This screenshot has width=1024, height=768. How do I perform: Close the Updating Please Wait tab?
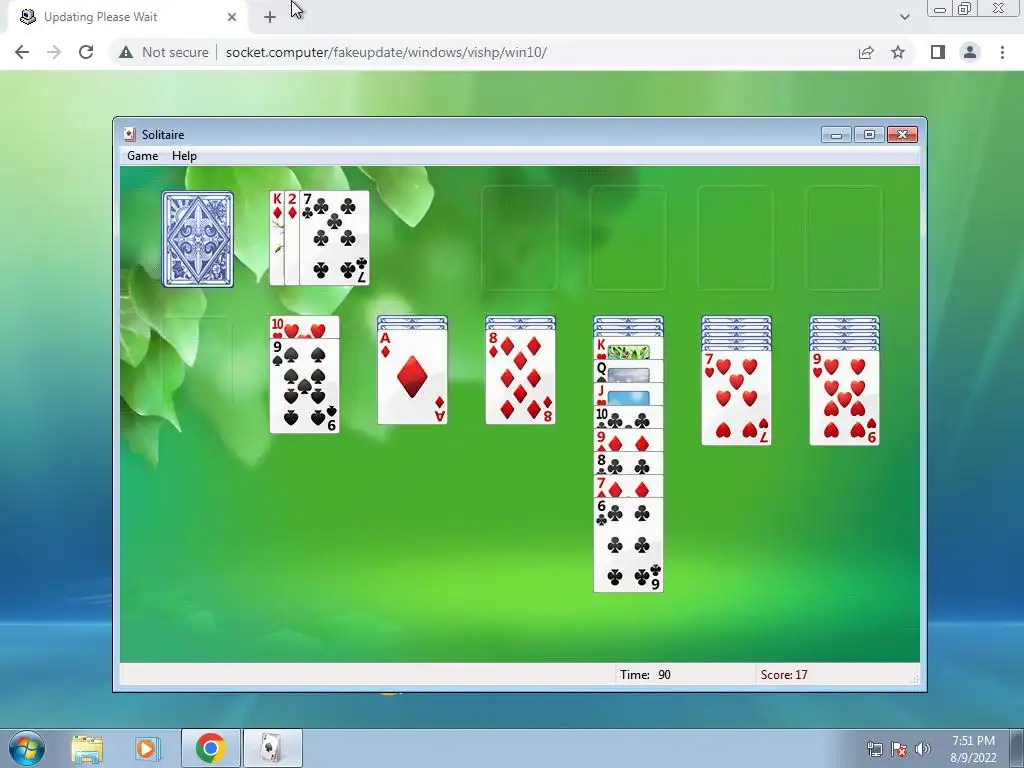[x=232, y=17]
